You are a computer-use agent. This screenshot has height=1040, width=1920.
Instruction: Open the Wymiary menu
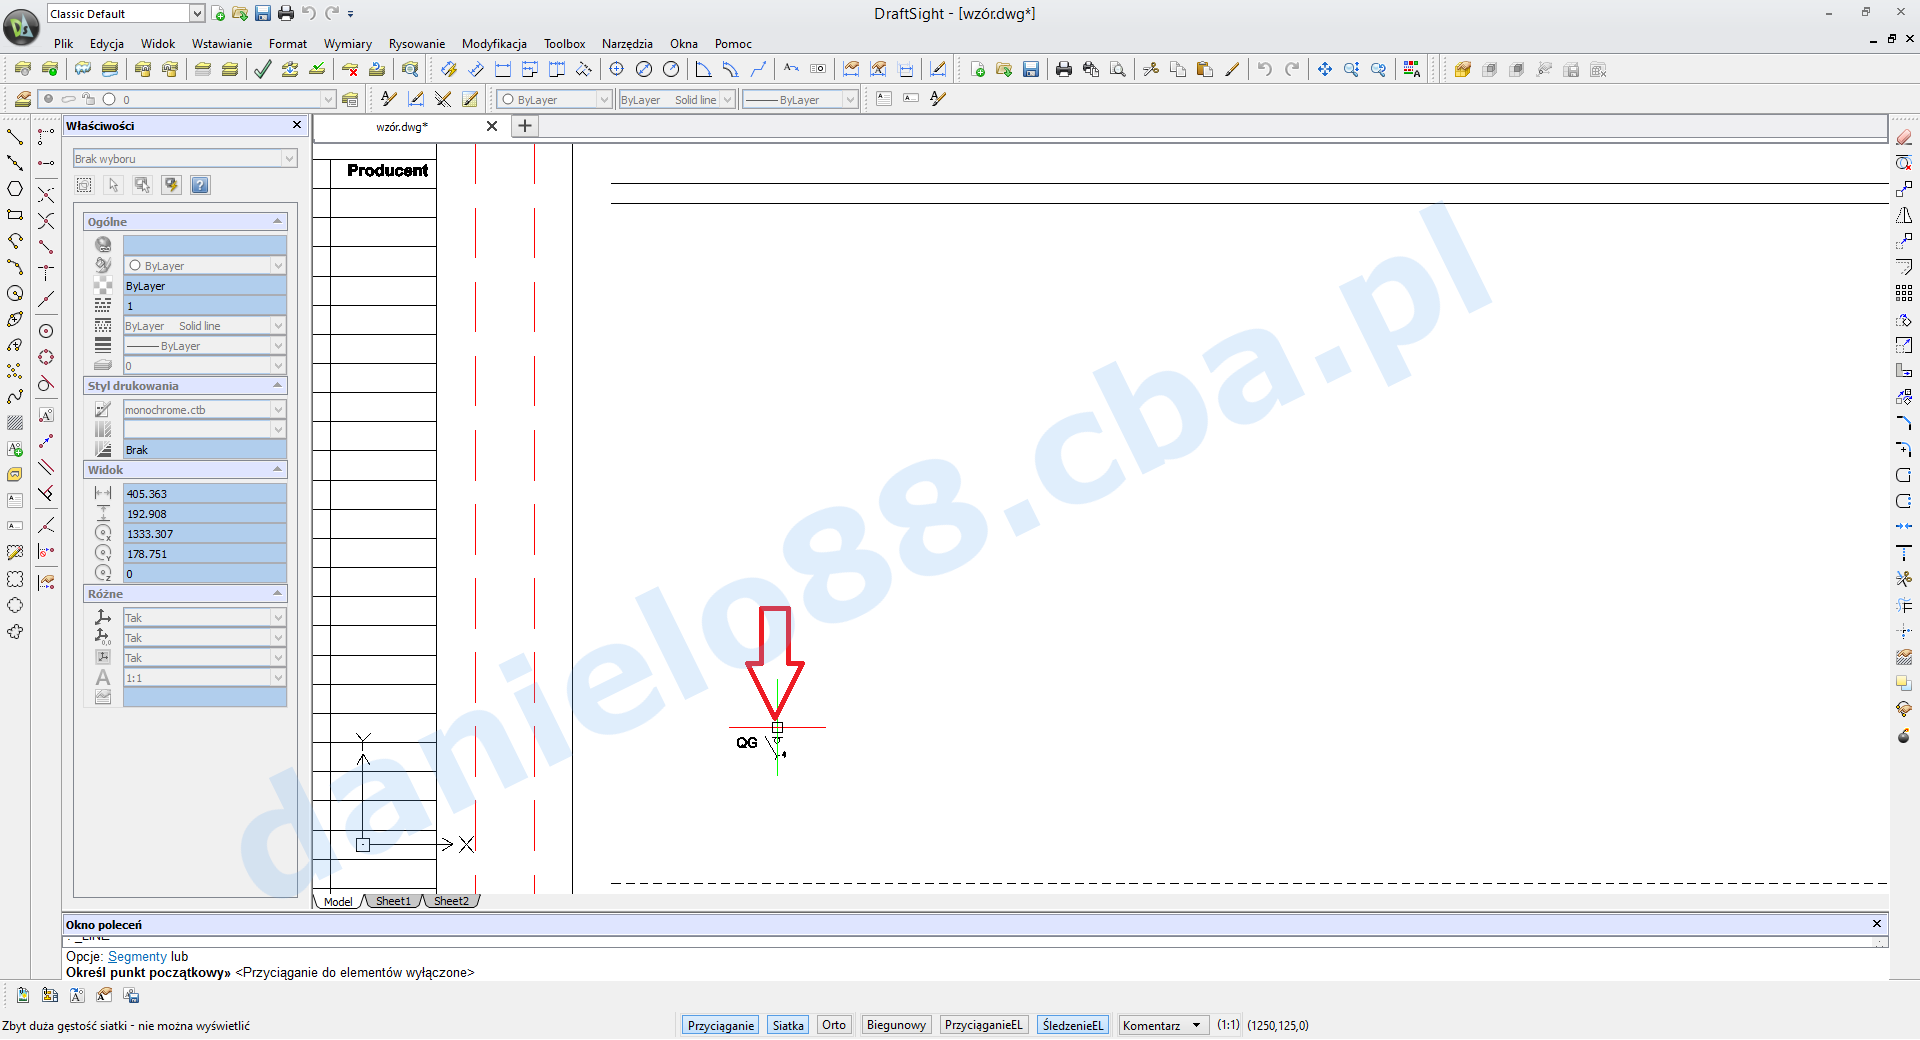click(347, 44)
